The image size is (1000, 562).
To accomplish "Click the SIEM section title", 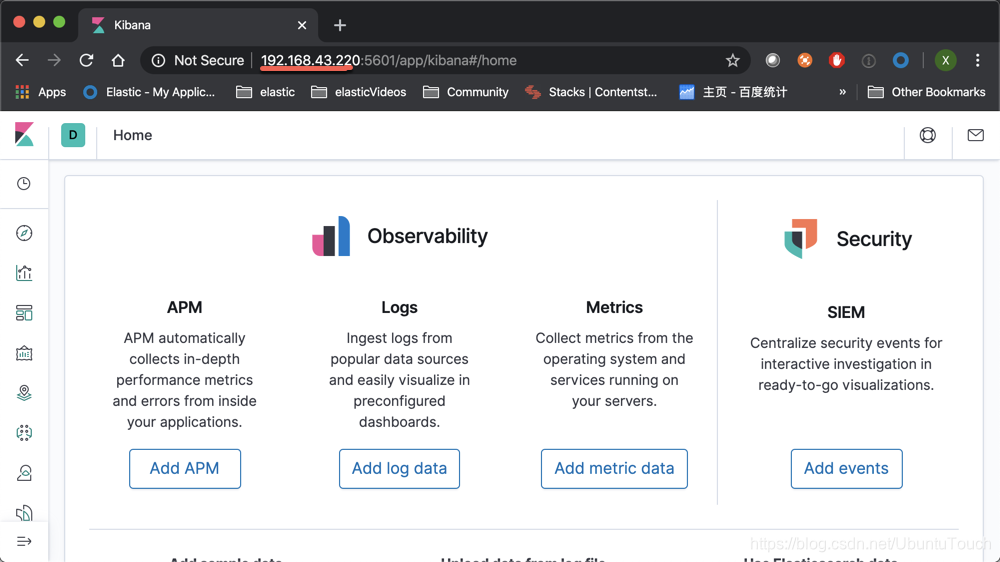I will [846, 313].
